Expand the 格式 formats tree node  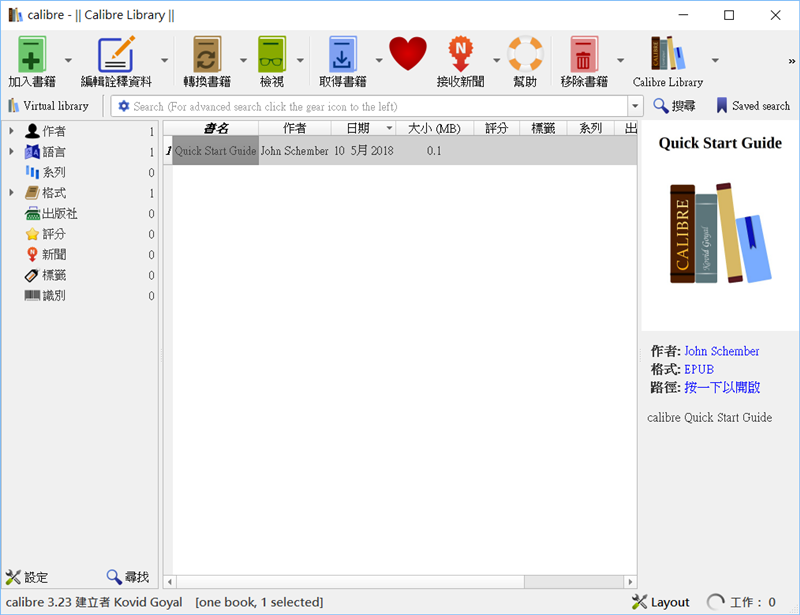pos(12,193)
